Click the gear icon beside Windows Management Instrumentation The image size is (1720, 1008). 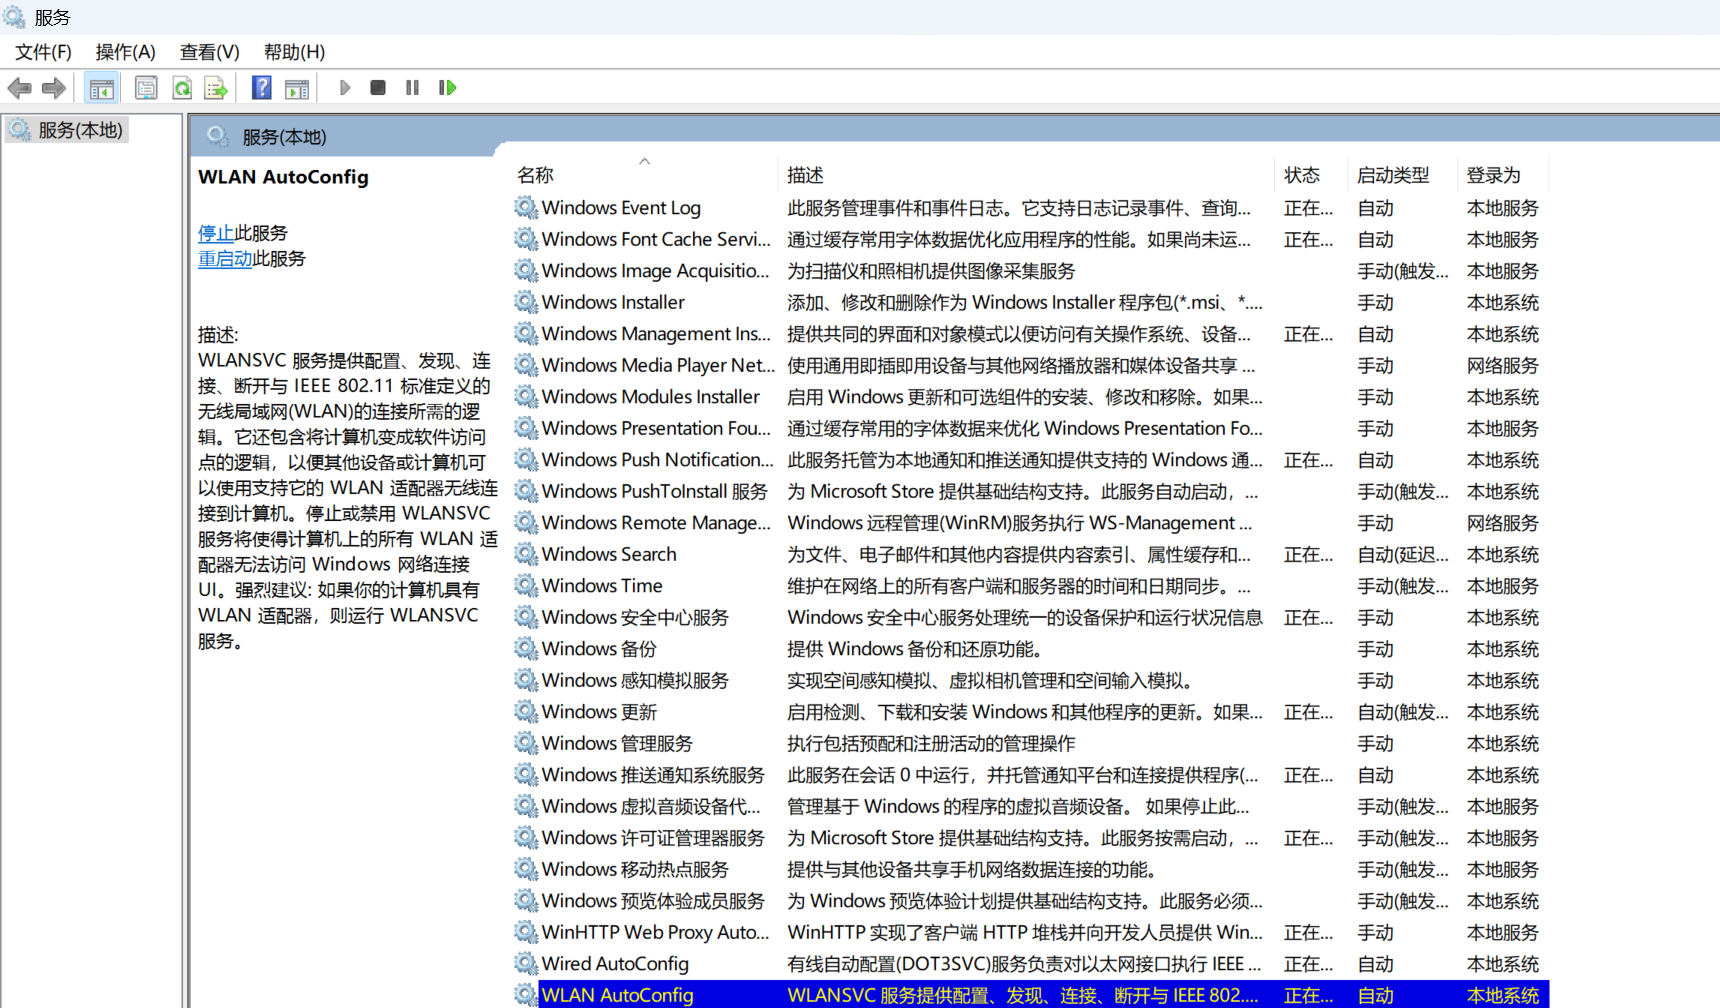click(x=526, y=334)
